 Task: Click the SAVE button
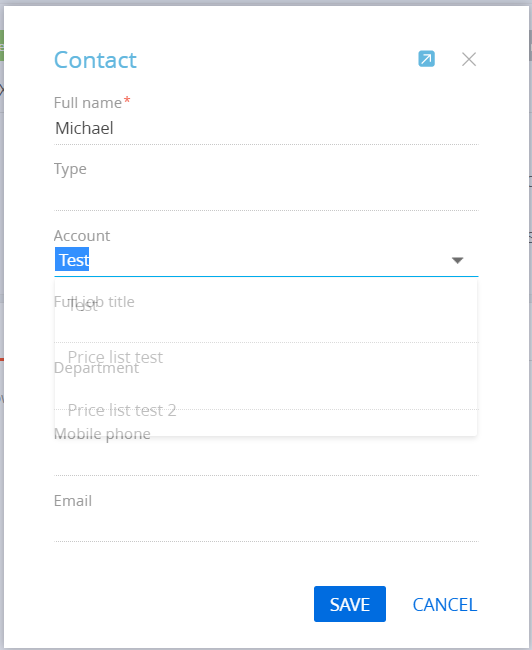point(350,604)
